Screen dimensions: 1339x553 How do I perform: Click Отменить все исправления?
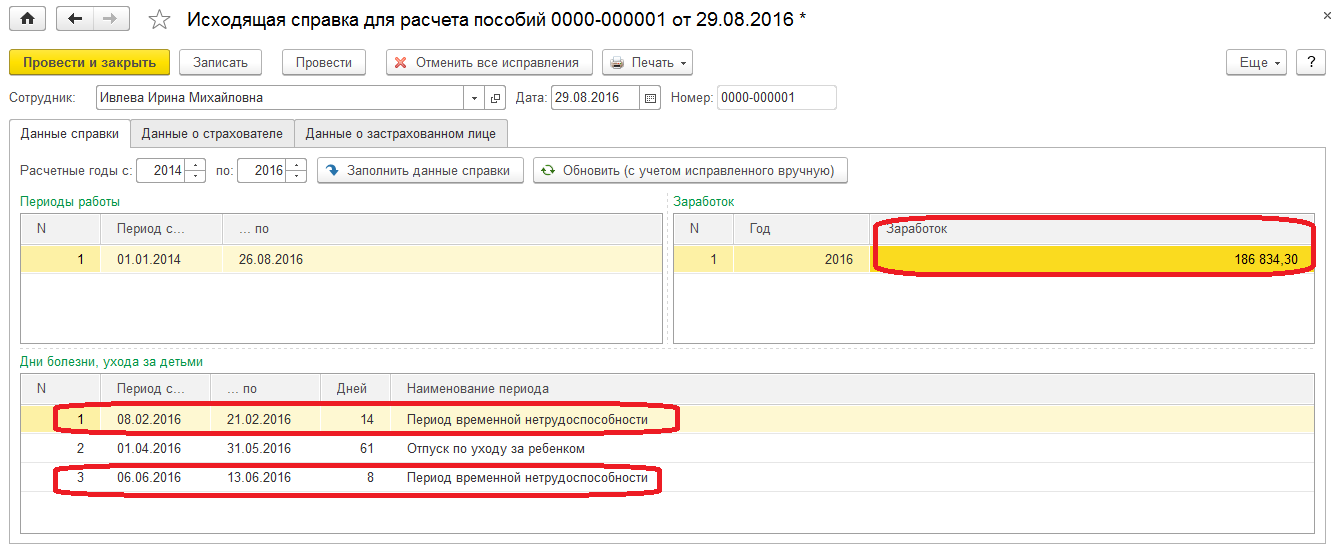(490, 62)
